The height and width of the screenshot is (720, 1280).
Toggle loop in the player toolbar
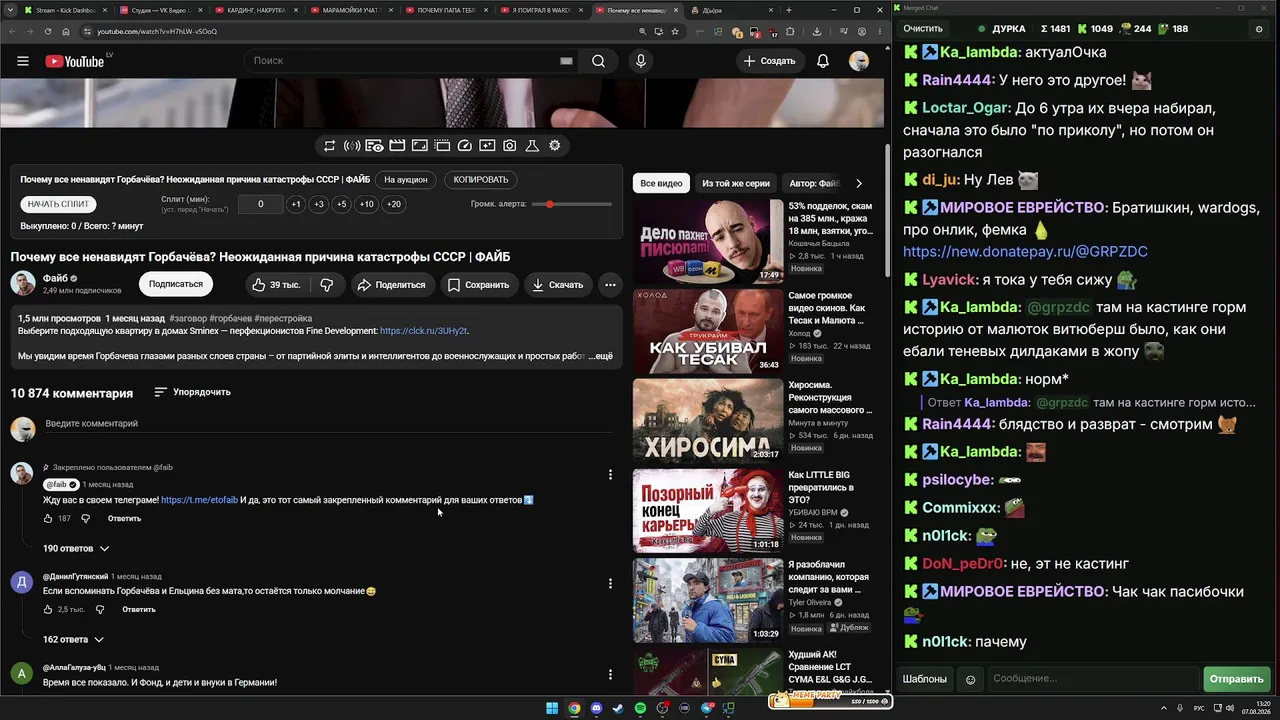point(329,146)
